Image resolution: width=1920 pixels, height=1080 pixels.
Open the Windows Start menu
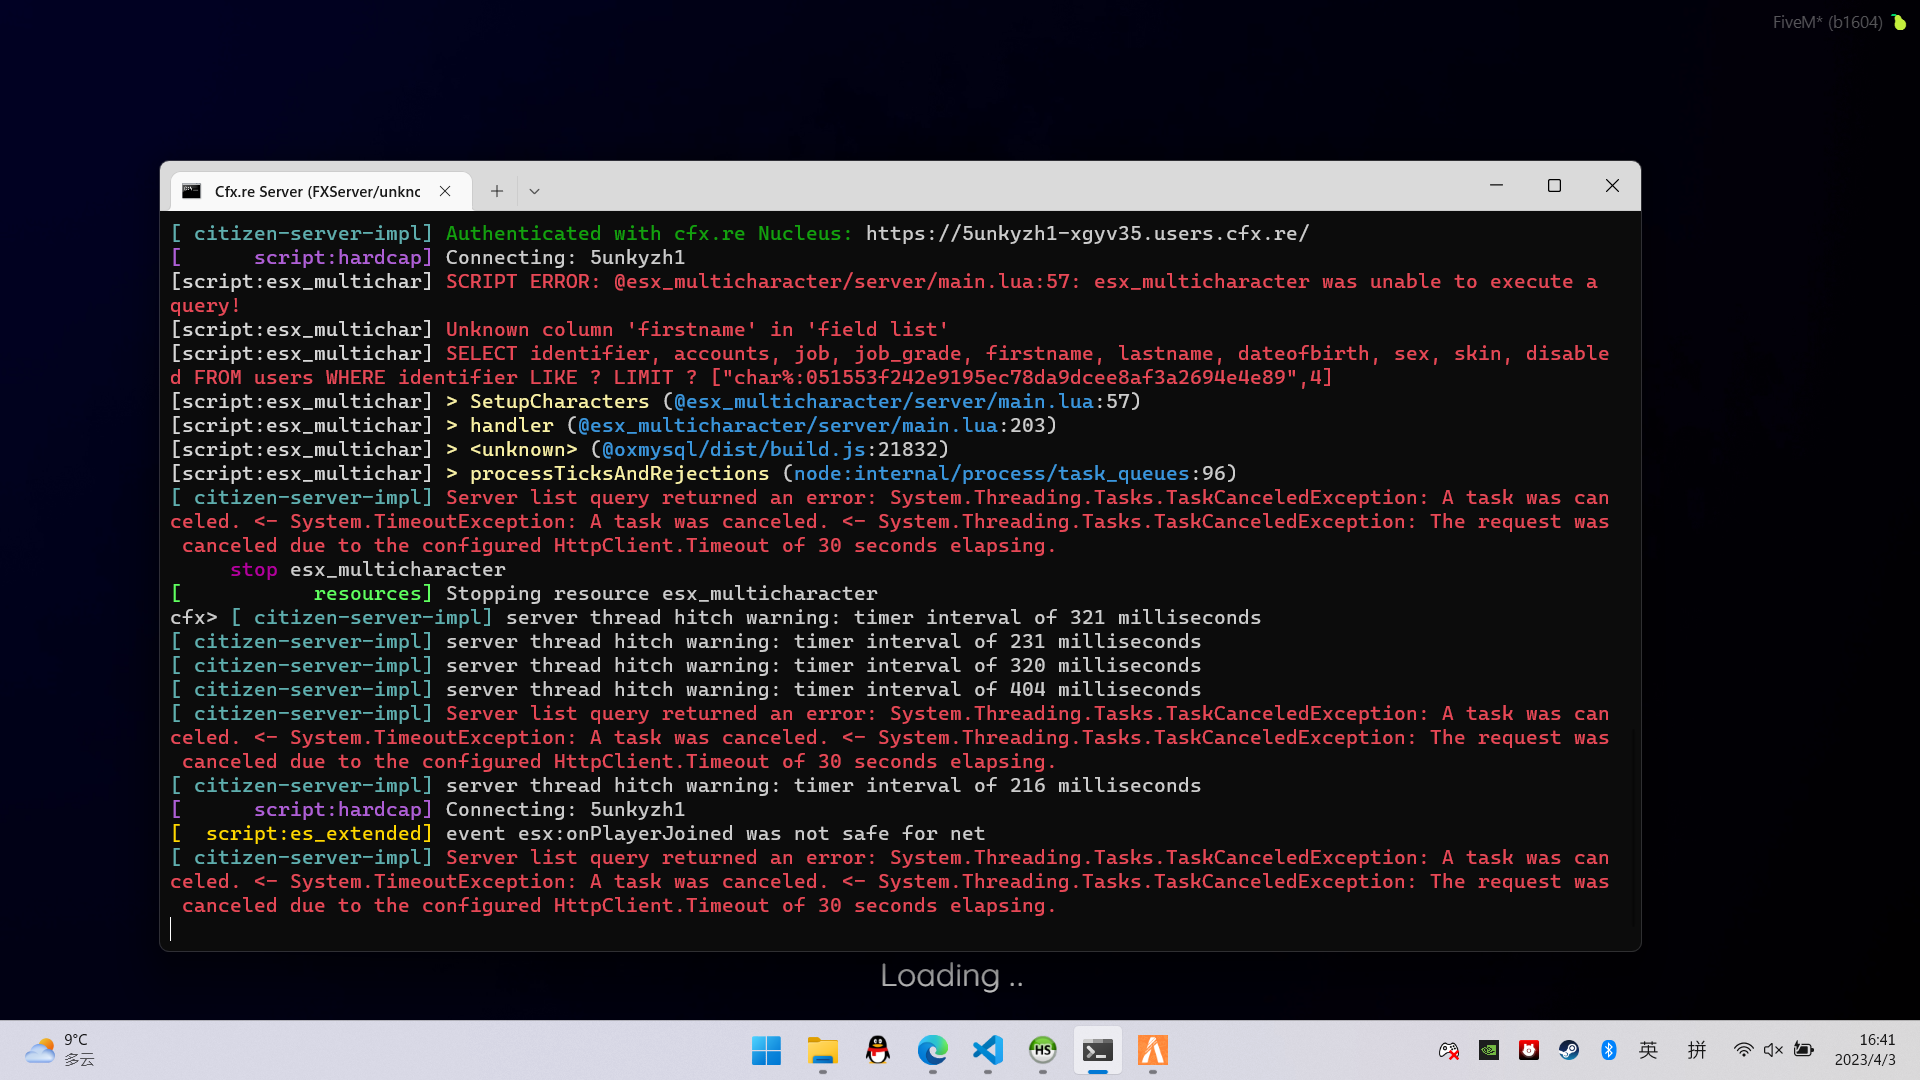coord(767,1050)
